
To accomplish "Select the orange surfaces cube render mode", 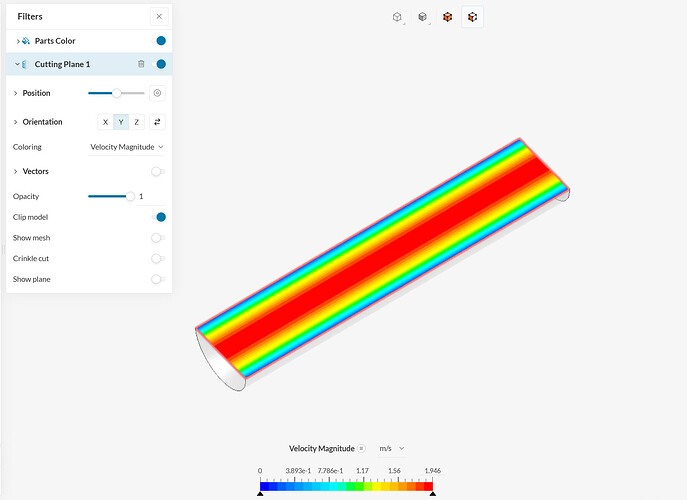I will (447, 17).
